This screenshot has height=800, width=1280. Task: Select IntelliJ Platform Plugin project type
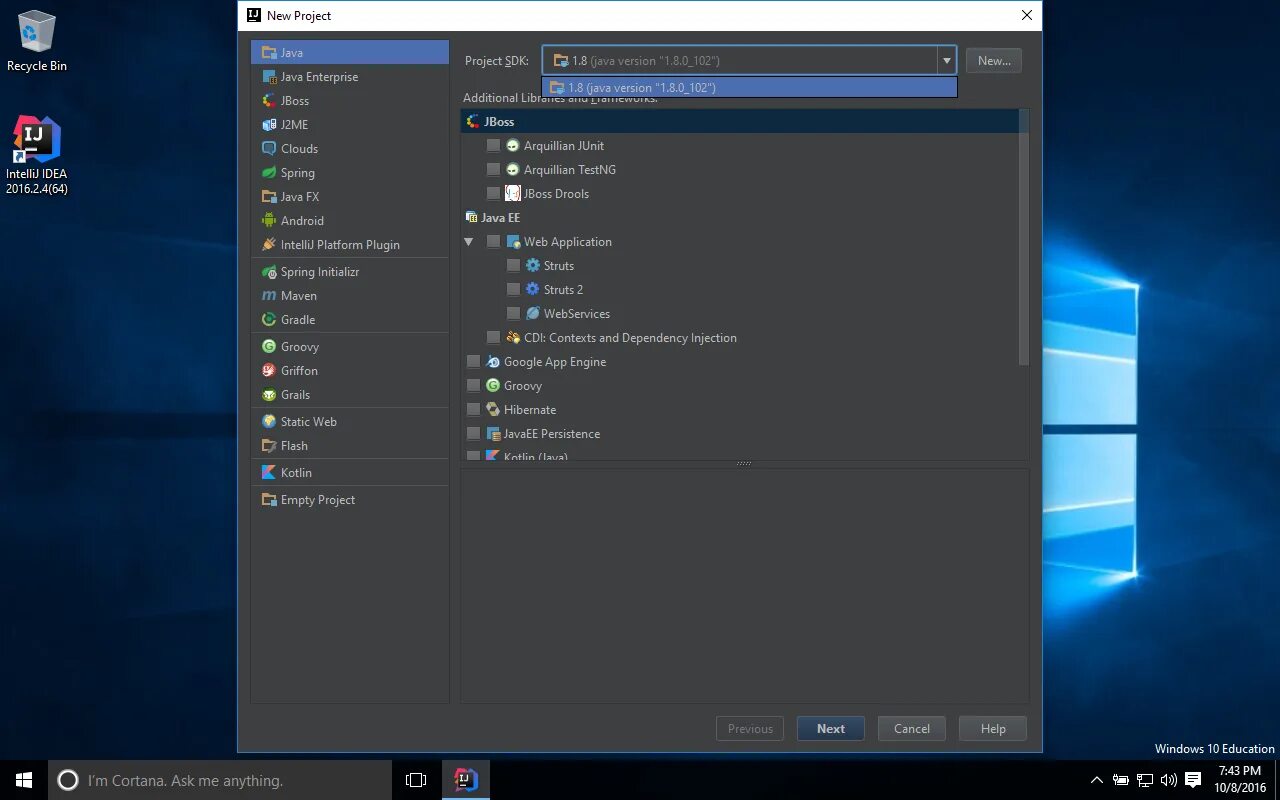pos(350,244)
